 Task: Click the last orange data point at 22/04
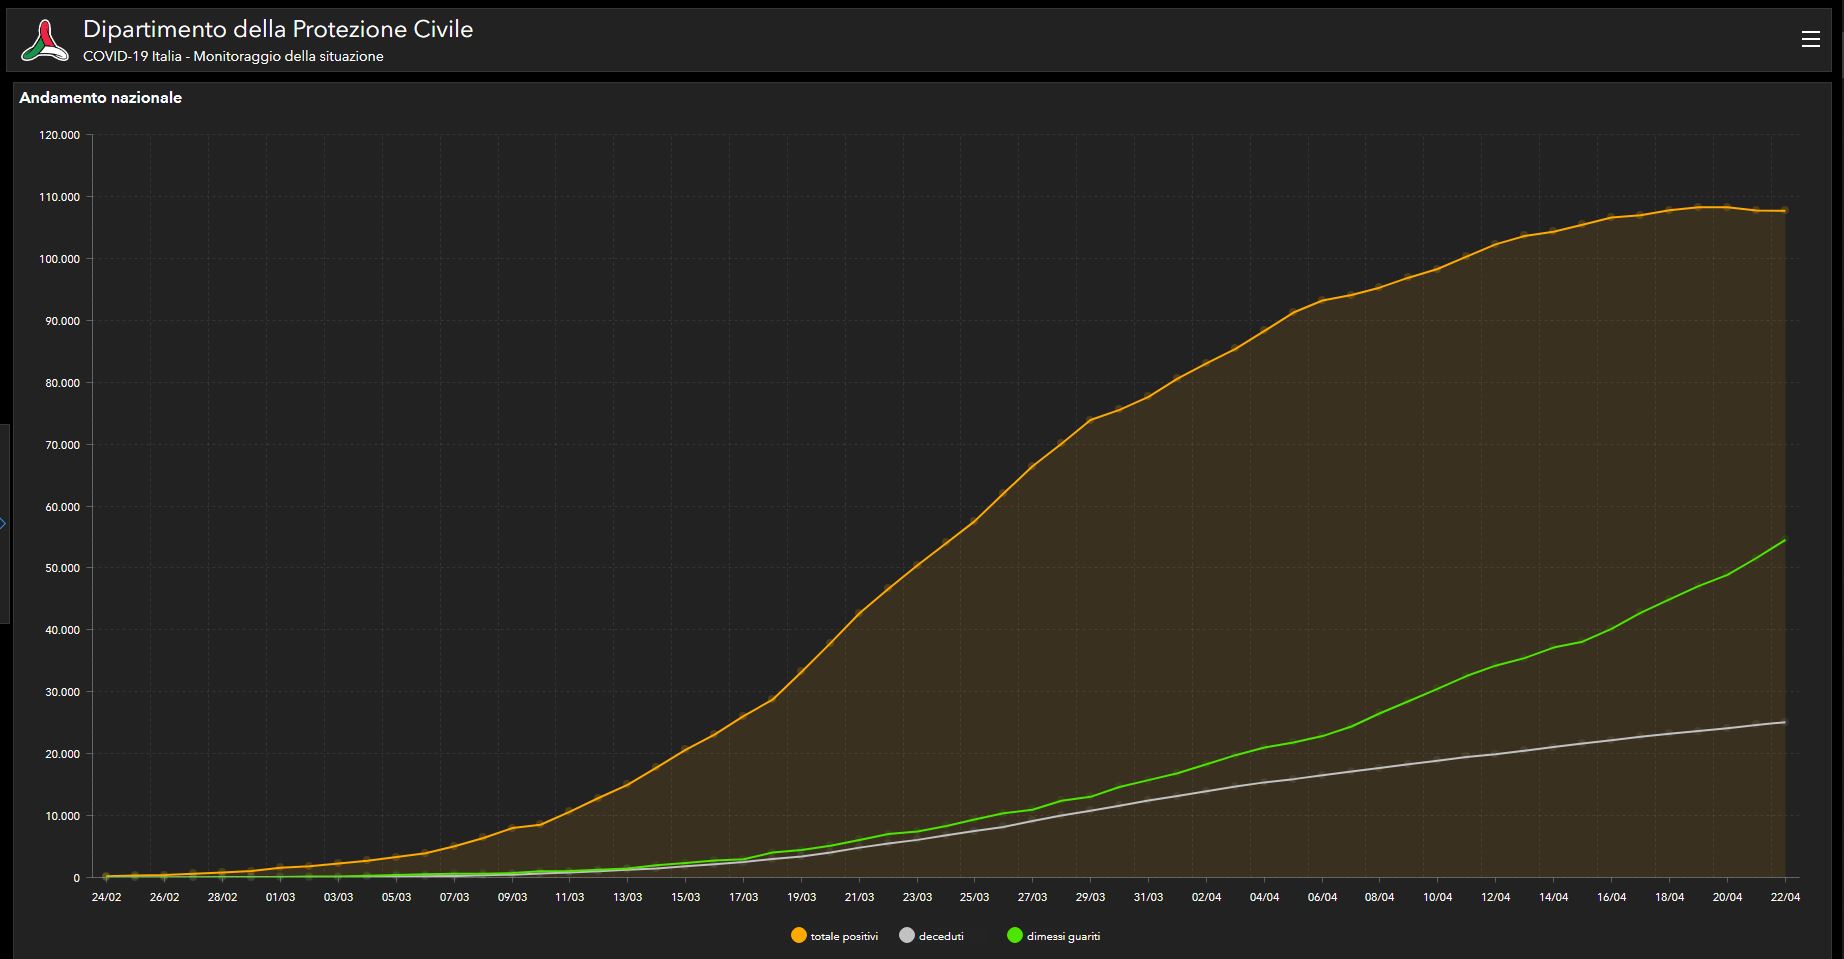1785,210
